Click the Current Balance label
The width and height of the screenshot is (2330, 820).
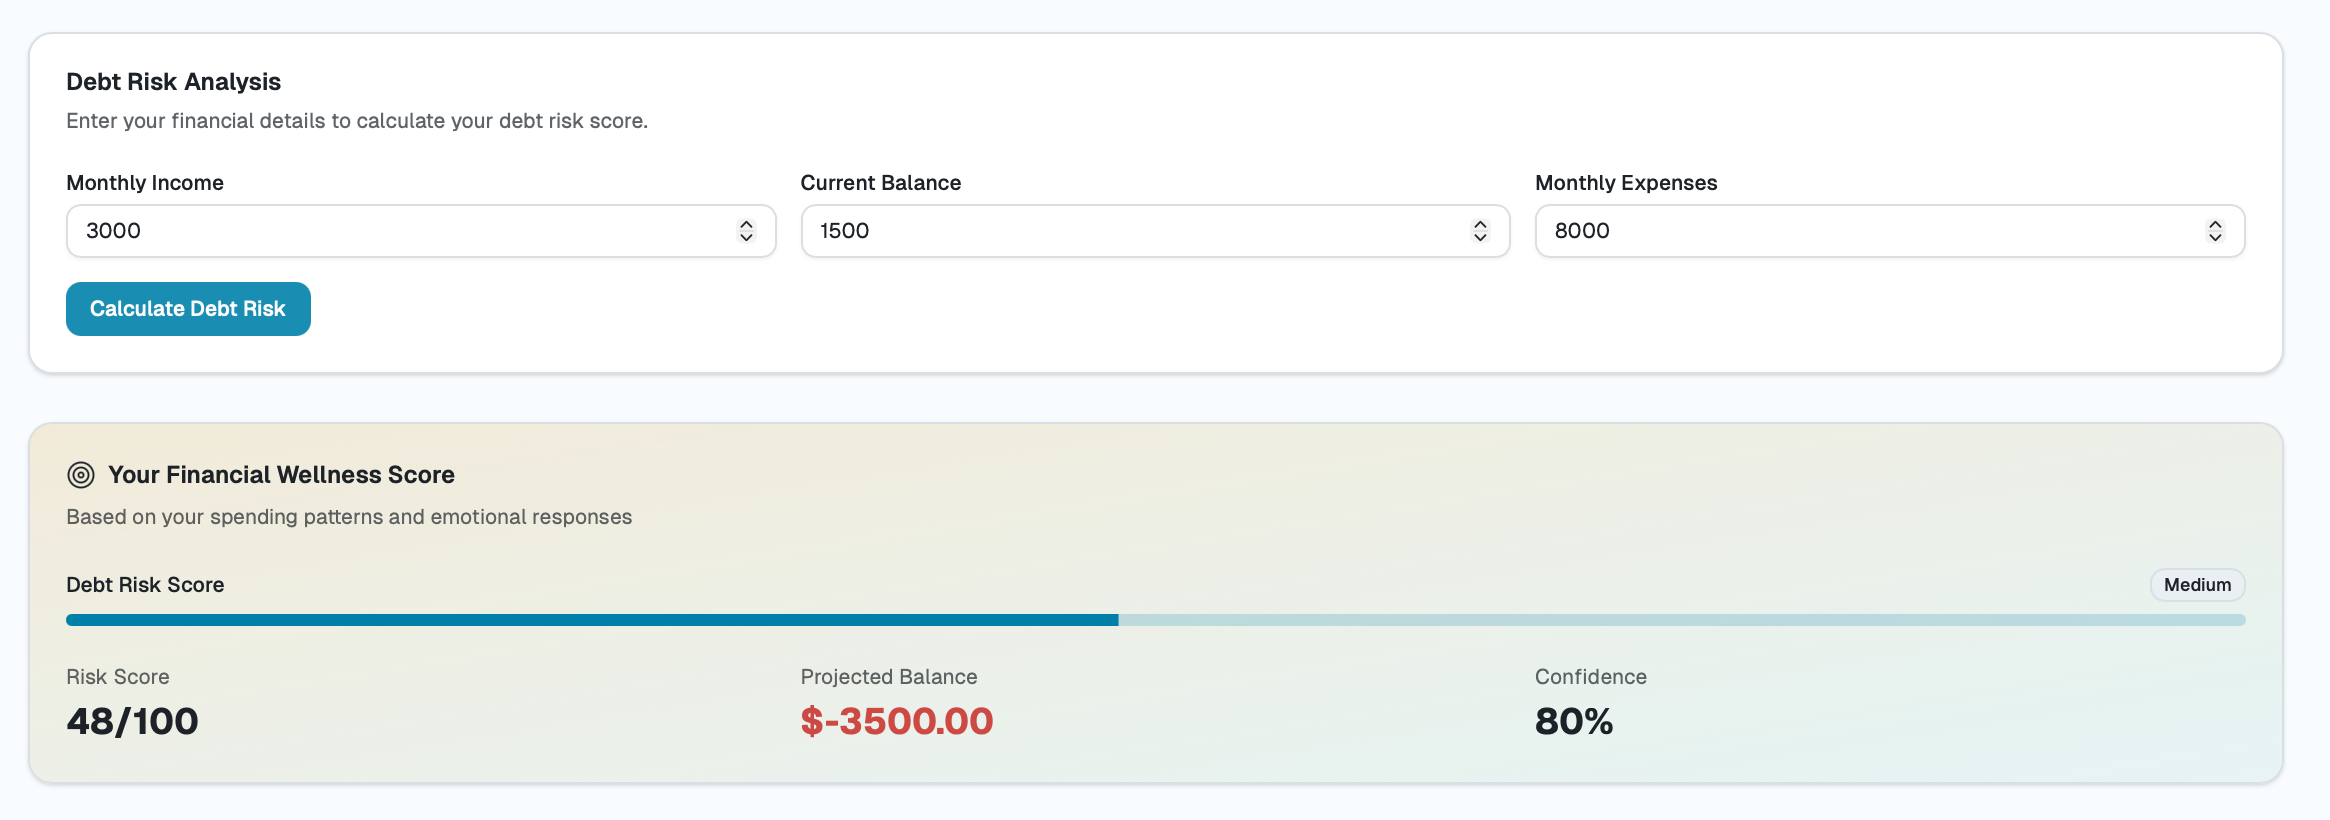point(880,183)
